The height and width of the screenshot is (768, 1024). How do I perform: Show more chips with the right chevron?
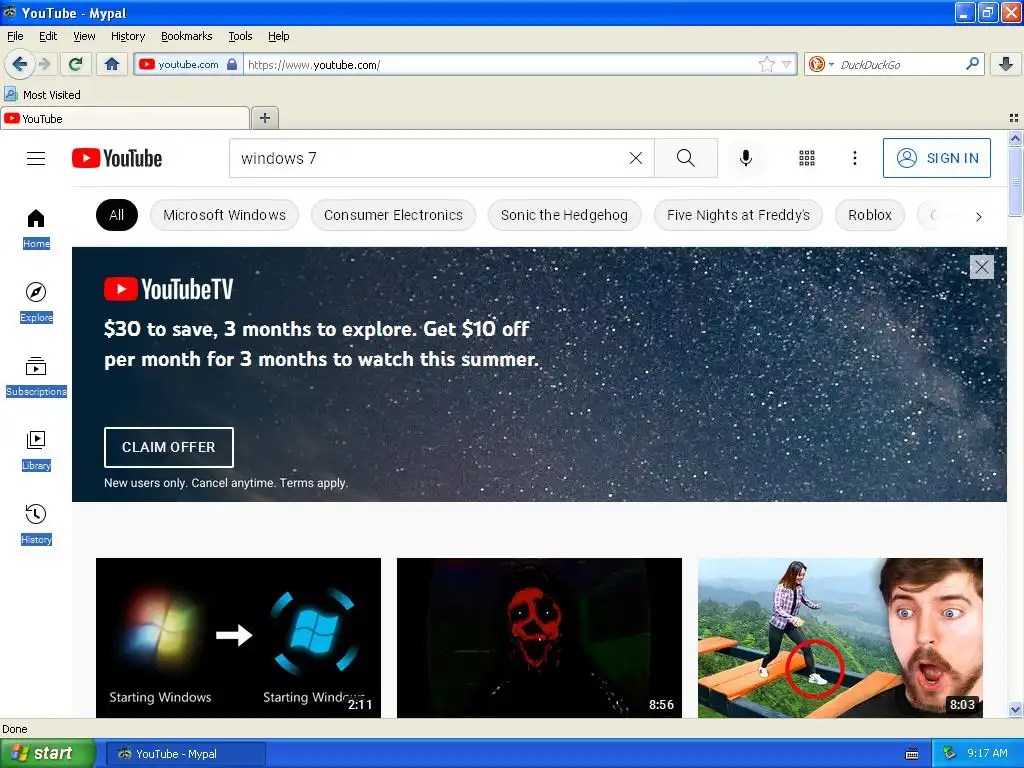pos(978,217)
